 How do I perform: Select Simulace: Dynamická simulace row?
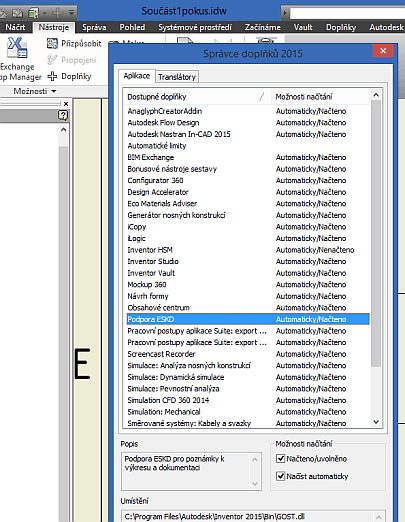[x=247, y=377]
